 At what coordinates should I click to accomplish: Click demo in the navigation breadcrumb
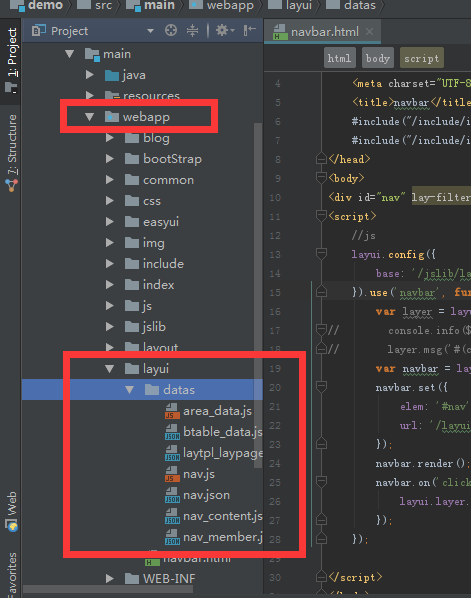pyautogui.click(x=45, y=5)
